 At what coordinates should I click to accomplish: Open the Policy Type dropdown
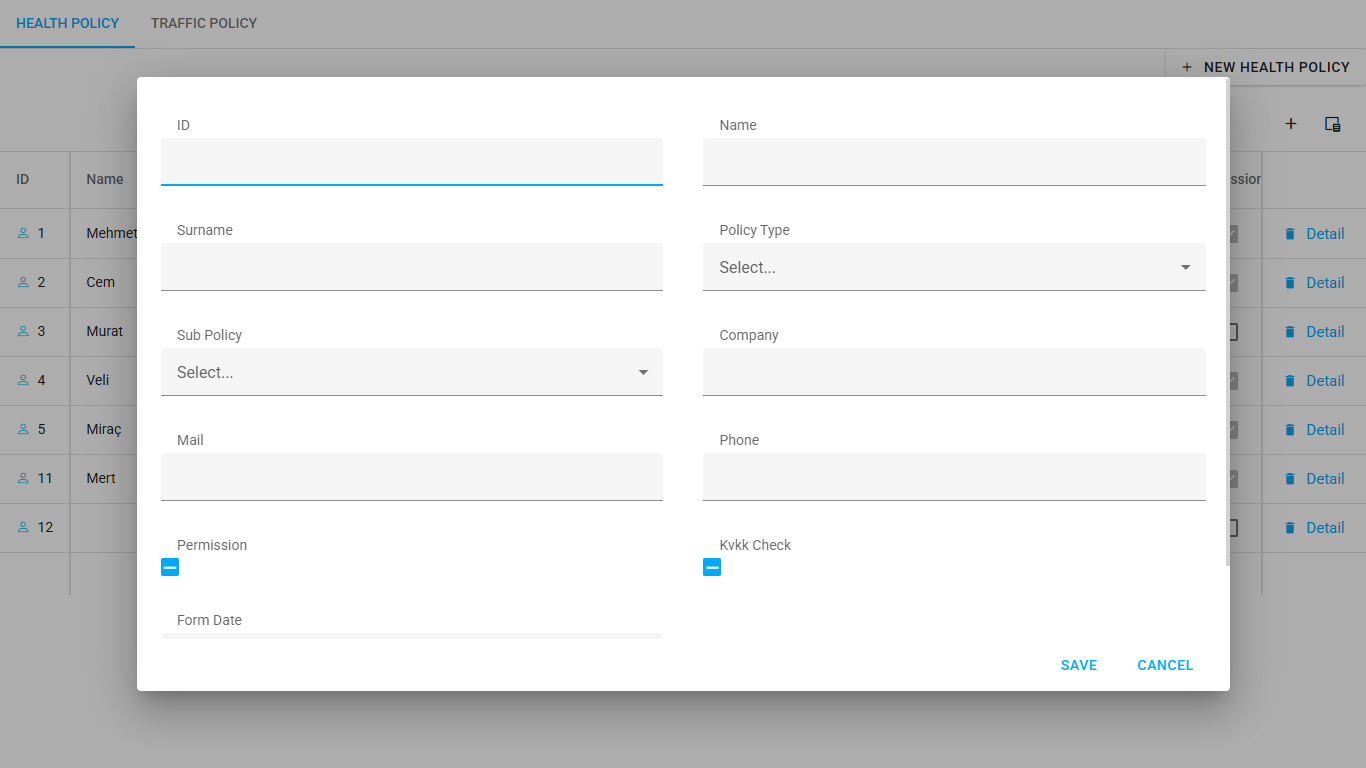click(953, 267)
